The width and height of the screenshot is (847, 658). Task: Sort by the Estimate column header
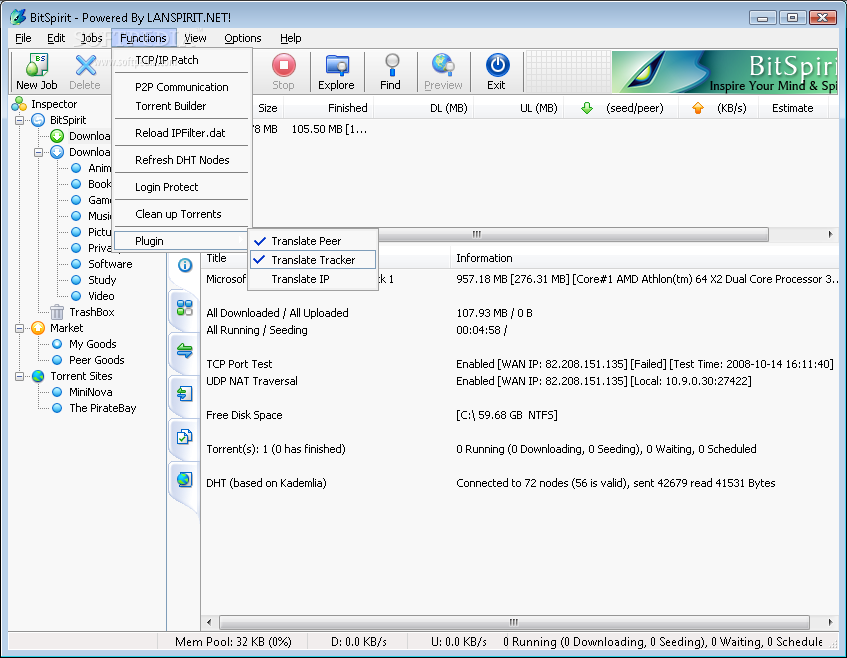pyautogui.click(x=792, y=108)
